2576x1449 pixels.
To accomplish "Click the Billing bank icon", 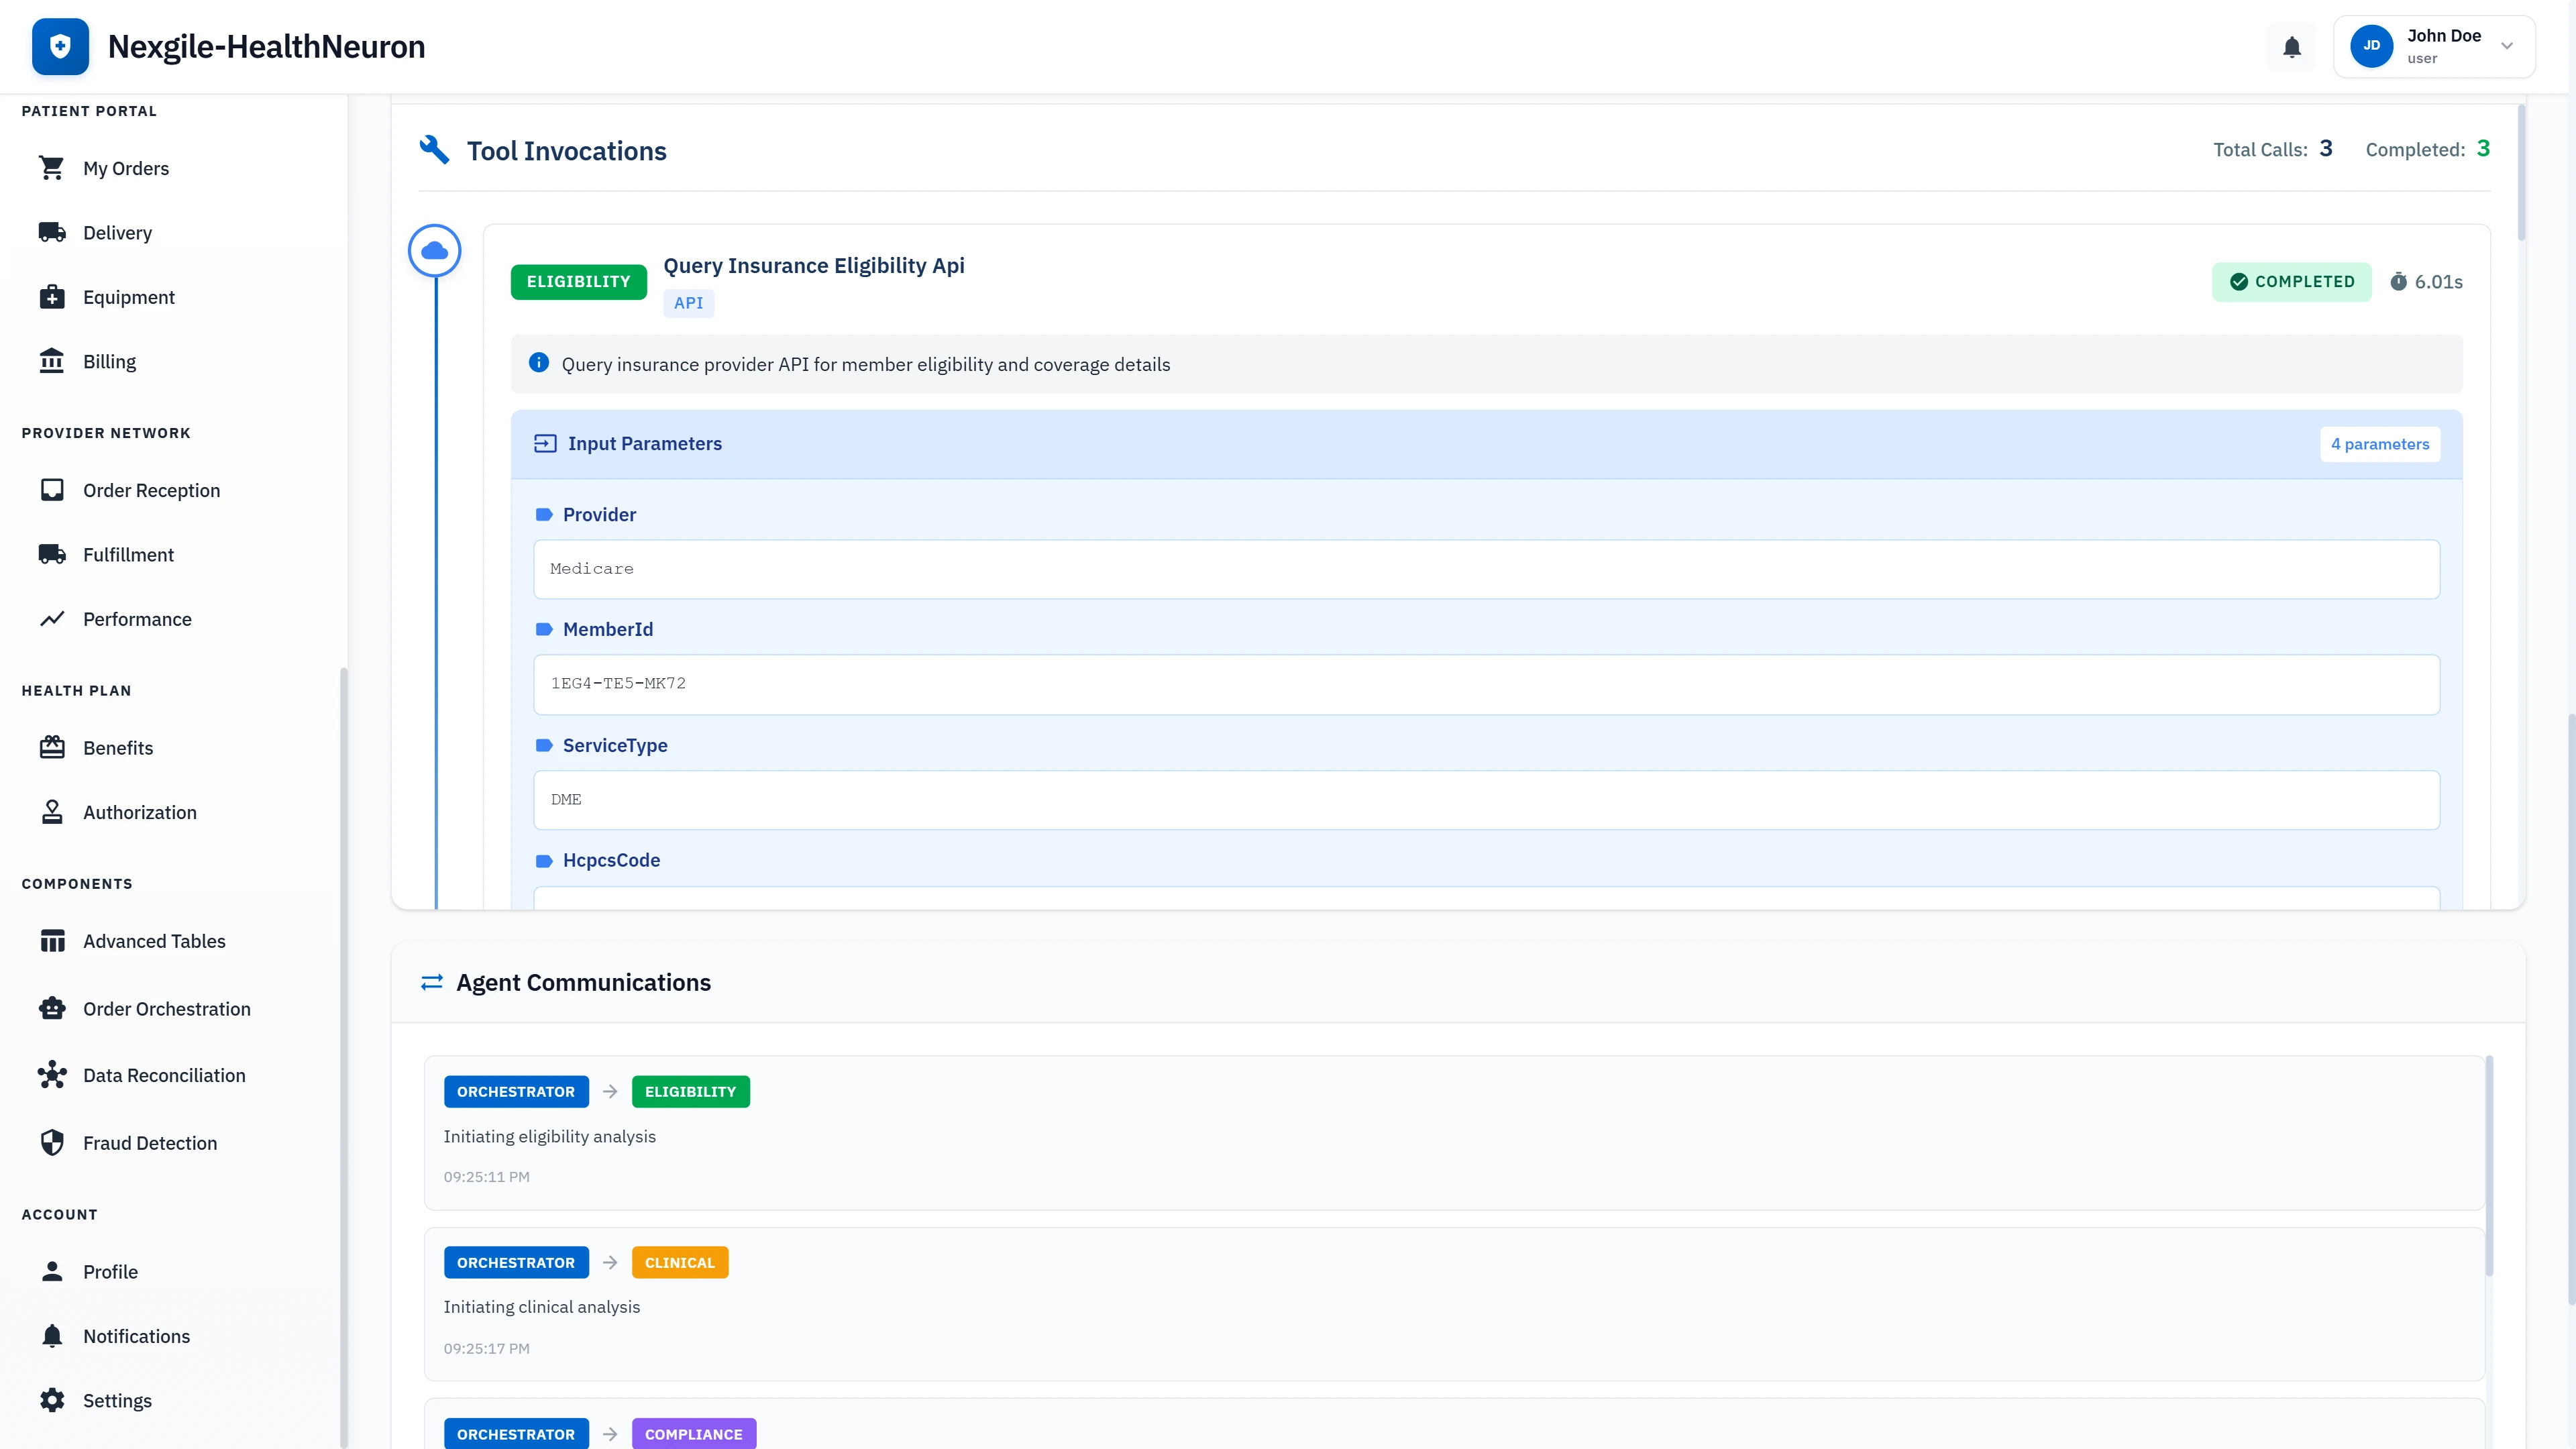I will tap(52, 361).
